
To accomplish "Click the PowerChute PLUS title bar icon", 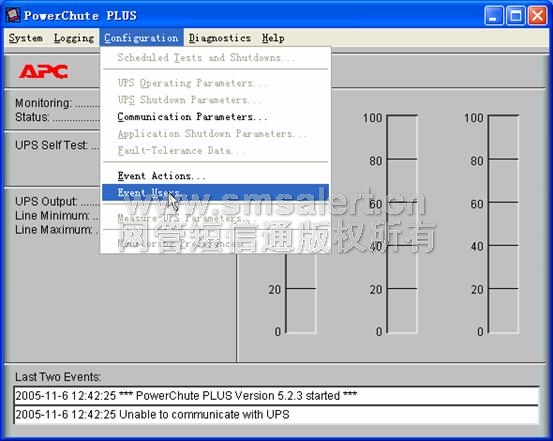I will tap(13, 15).
